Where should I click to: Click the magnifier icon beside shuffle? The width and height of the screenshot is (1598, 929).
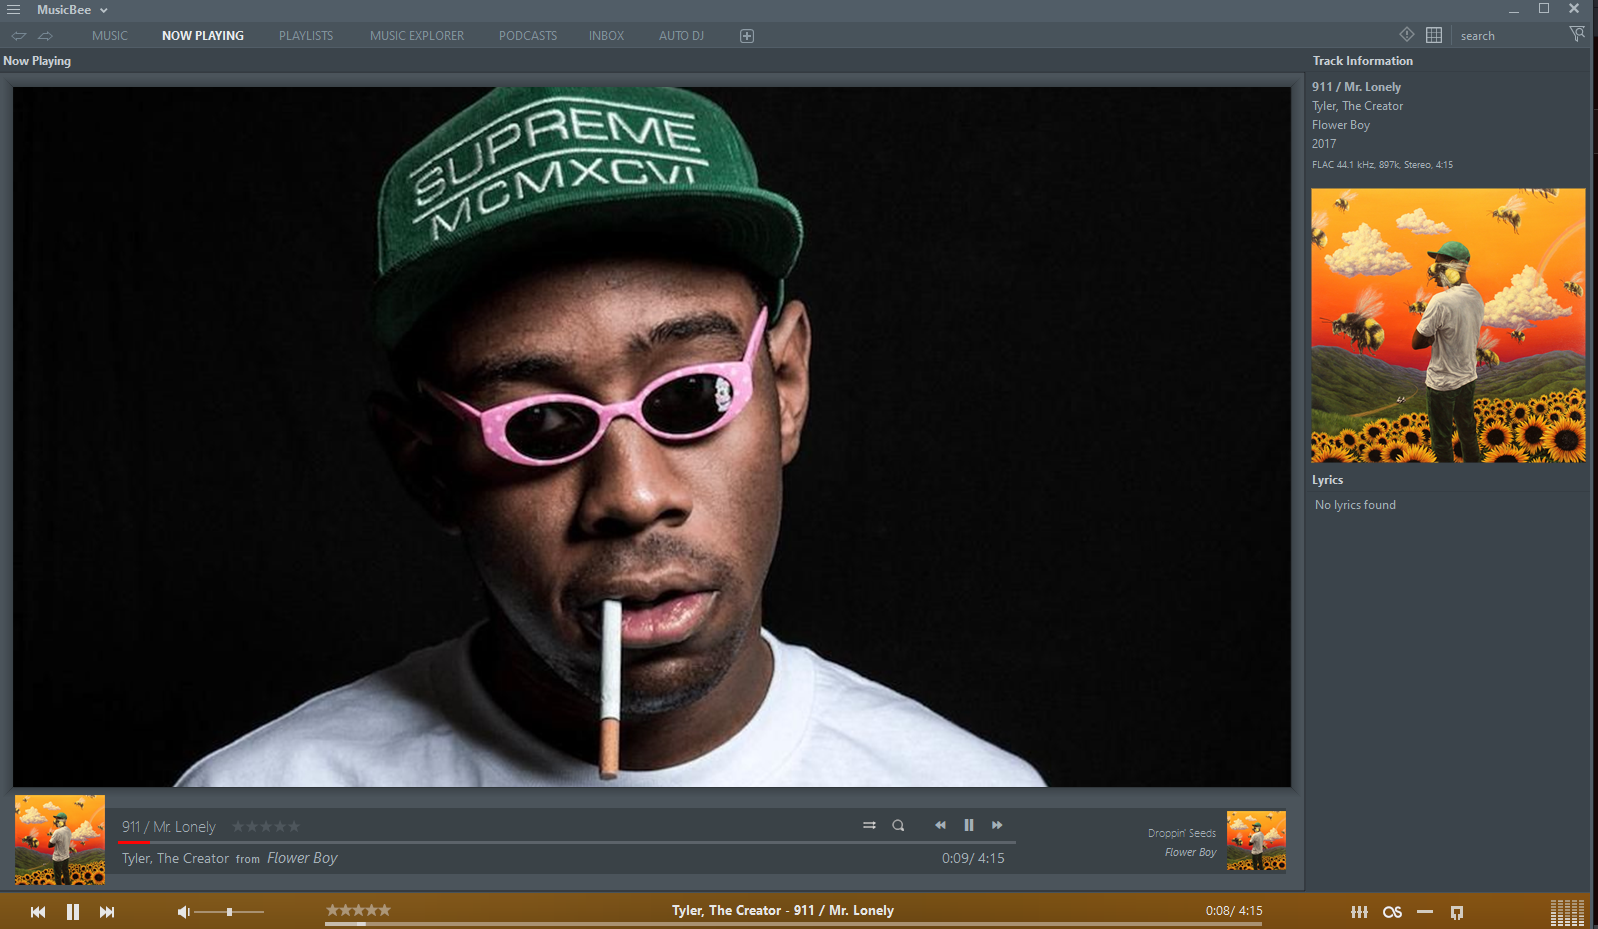tap(898, 825)
